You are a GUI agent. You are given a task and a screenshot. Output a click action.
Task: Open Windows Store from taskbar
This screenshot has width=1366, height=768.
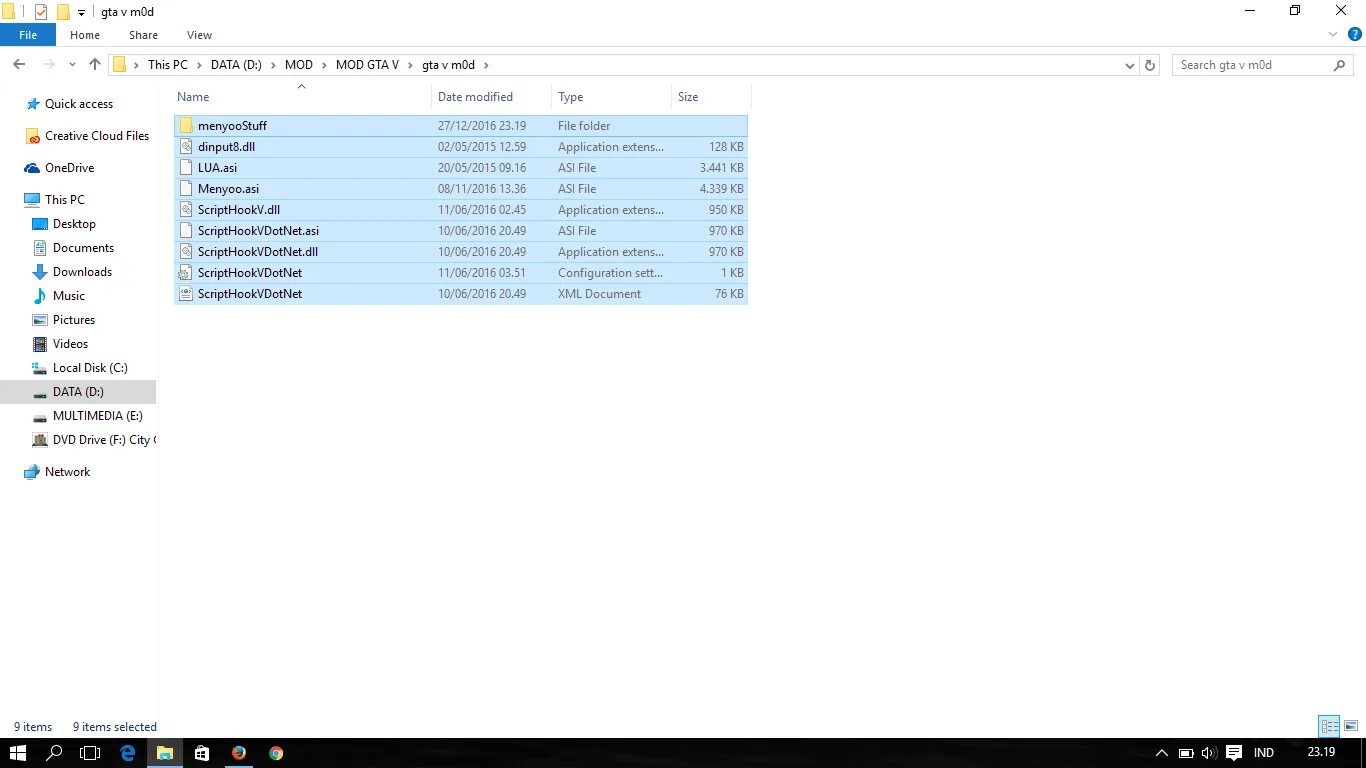pos(201,753)
